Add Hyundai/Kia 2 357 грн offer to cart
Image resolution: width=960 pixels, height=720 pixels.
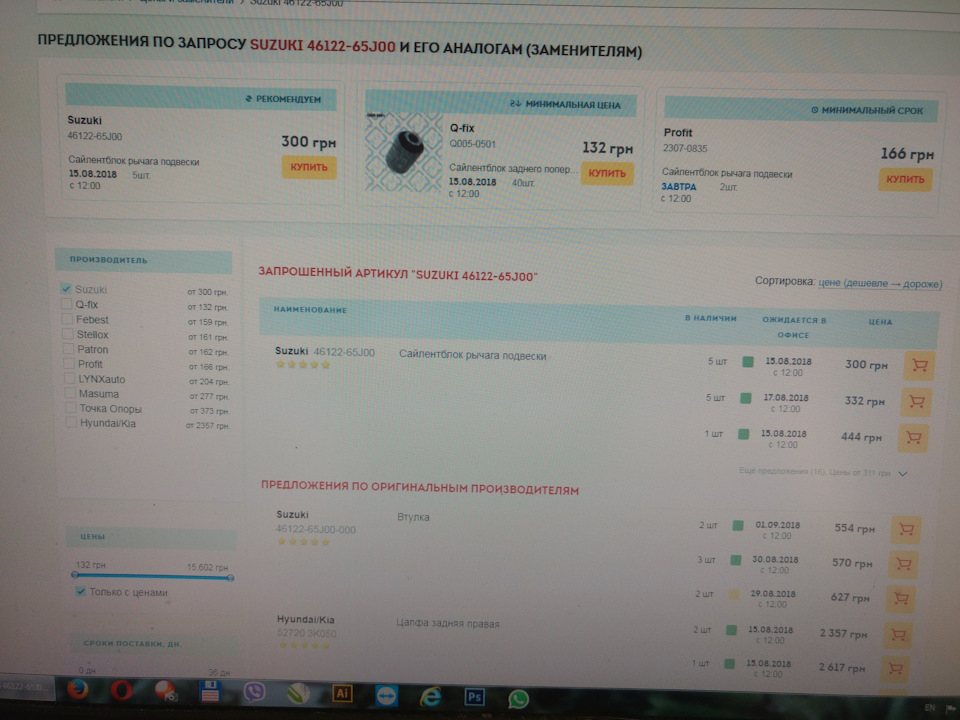coord(898,635)
